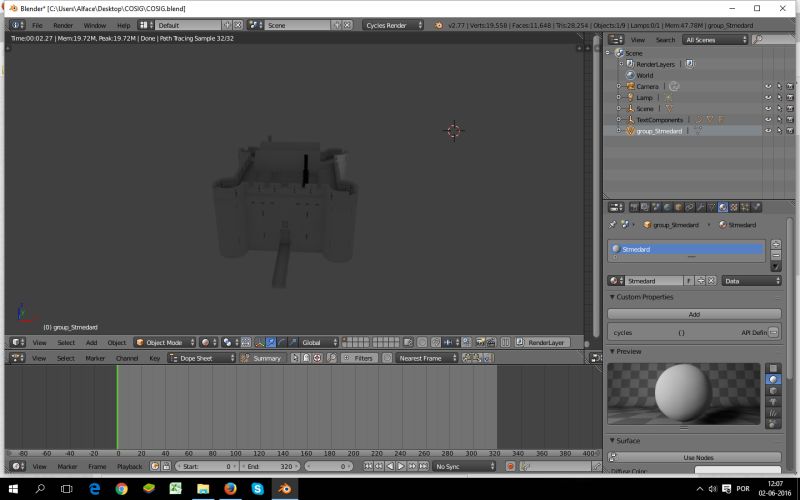Toggle visibility eye for group_Stmedard
The height and width of the screenshot is (500, 800).
click(768, 131)
